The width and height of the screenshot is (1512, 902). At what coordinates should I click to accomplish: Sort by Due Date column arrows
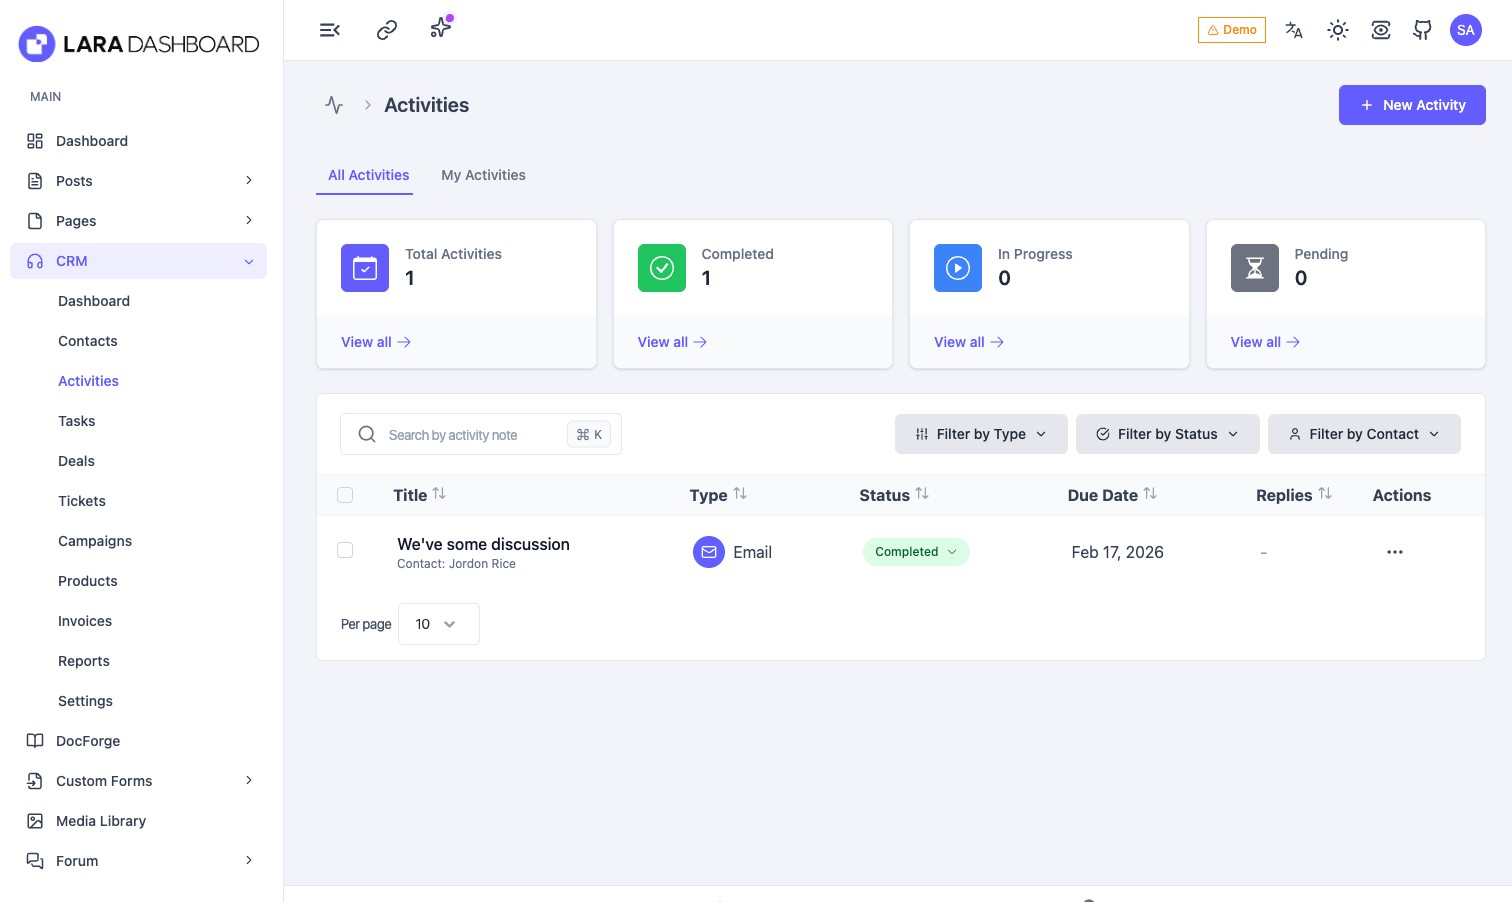tap(1150, 494)
